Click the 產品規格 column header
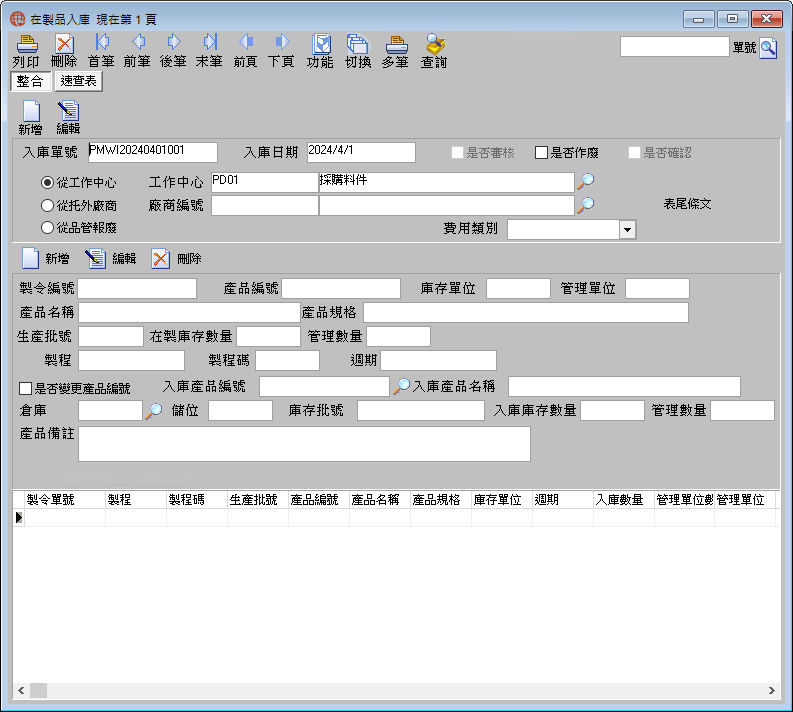 coord(440,500)
